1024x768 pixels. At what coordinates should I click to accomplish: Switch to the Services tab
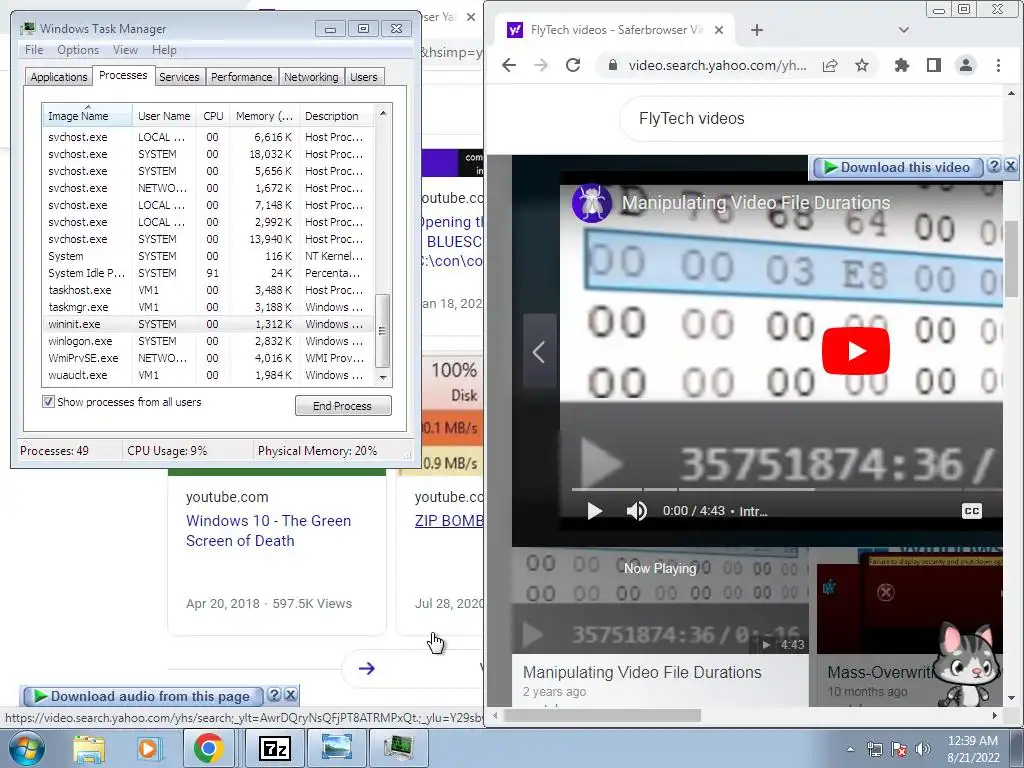point(179,77)
